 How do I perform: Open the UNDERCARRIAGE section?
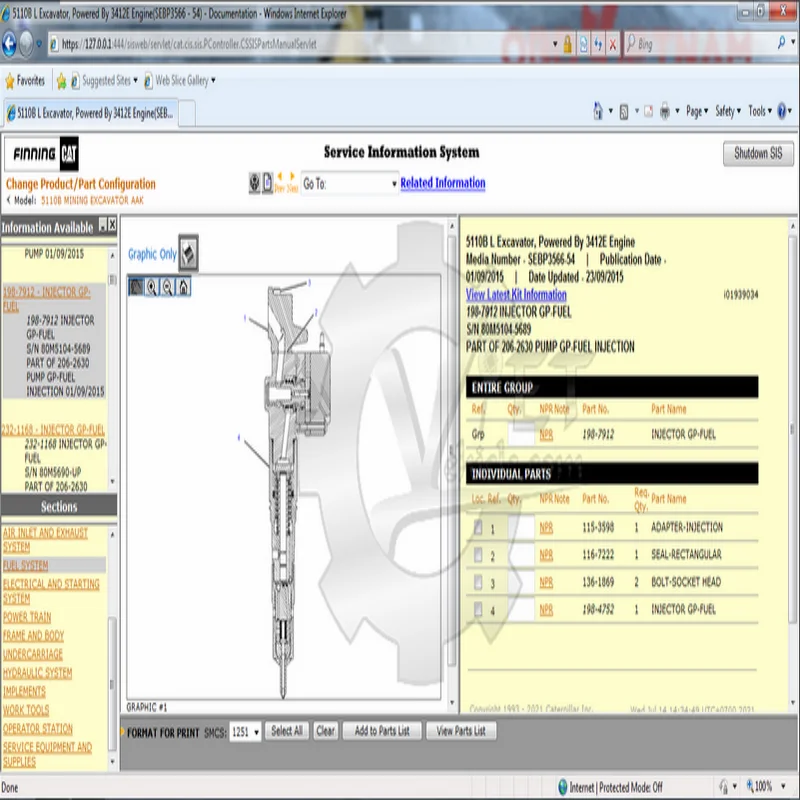click(33, 654)
